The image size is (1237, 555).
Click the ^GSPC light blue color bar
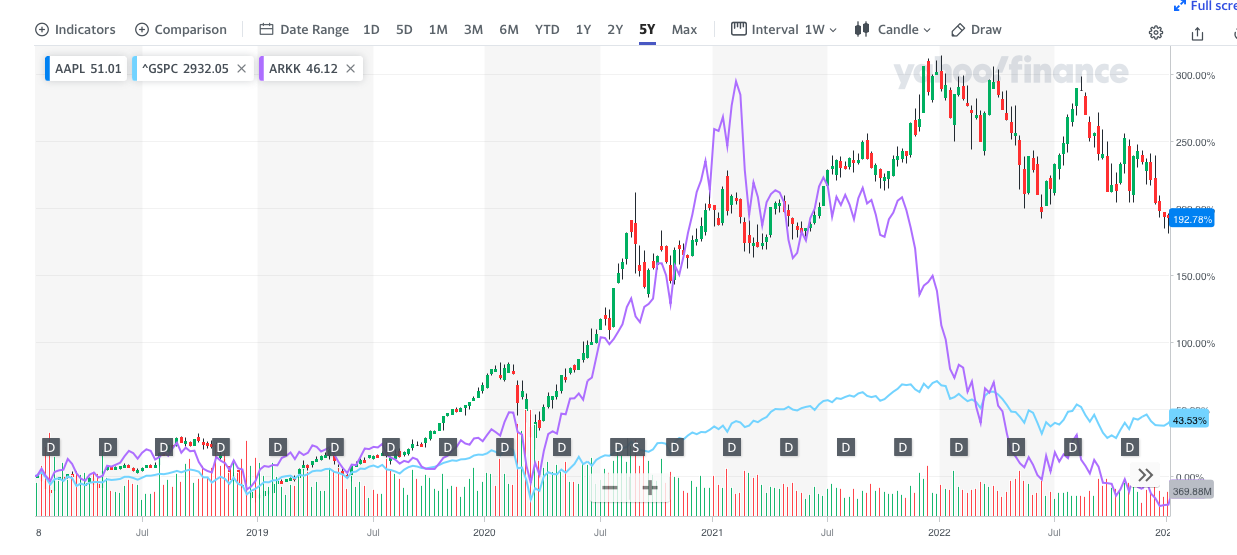pyautogui.click(x=135, y=69)
